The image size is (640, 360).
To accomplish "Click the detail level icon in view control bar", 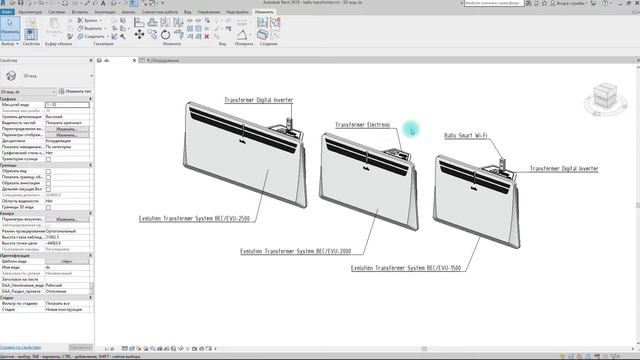I will point(125,349).
